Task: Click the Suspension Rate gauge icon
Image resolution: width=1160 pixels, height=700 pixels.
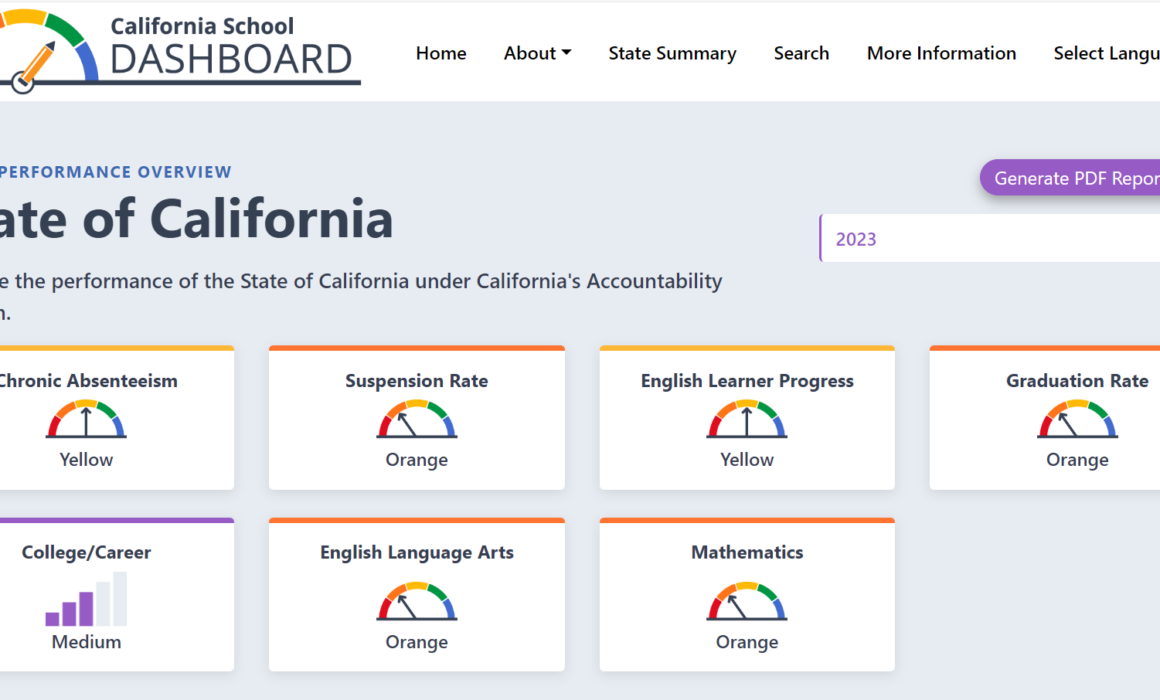Action: pos(417,419)
